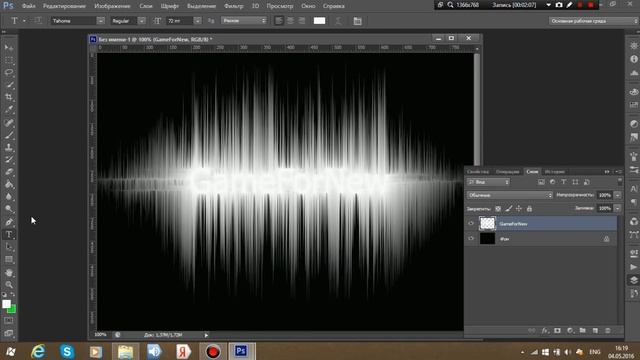
Task: Select the Eyedropper tool
Action: 9,109
